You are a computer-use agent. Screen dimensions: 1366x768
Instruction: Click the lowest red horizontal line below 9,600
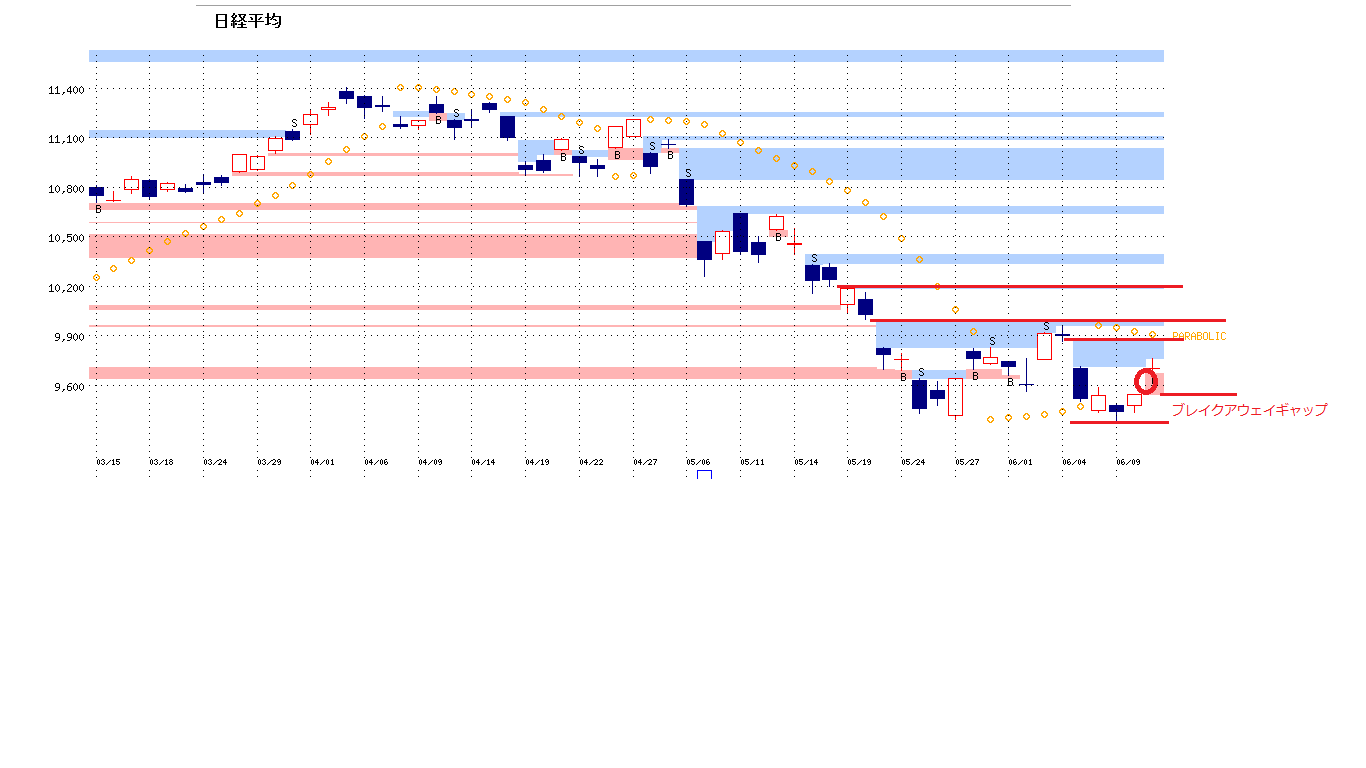tap(1118, 422)
